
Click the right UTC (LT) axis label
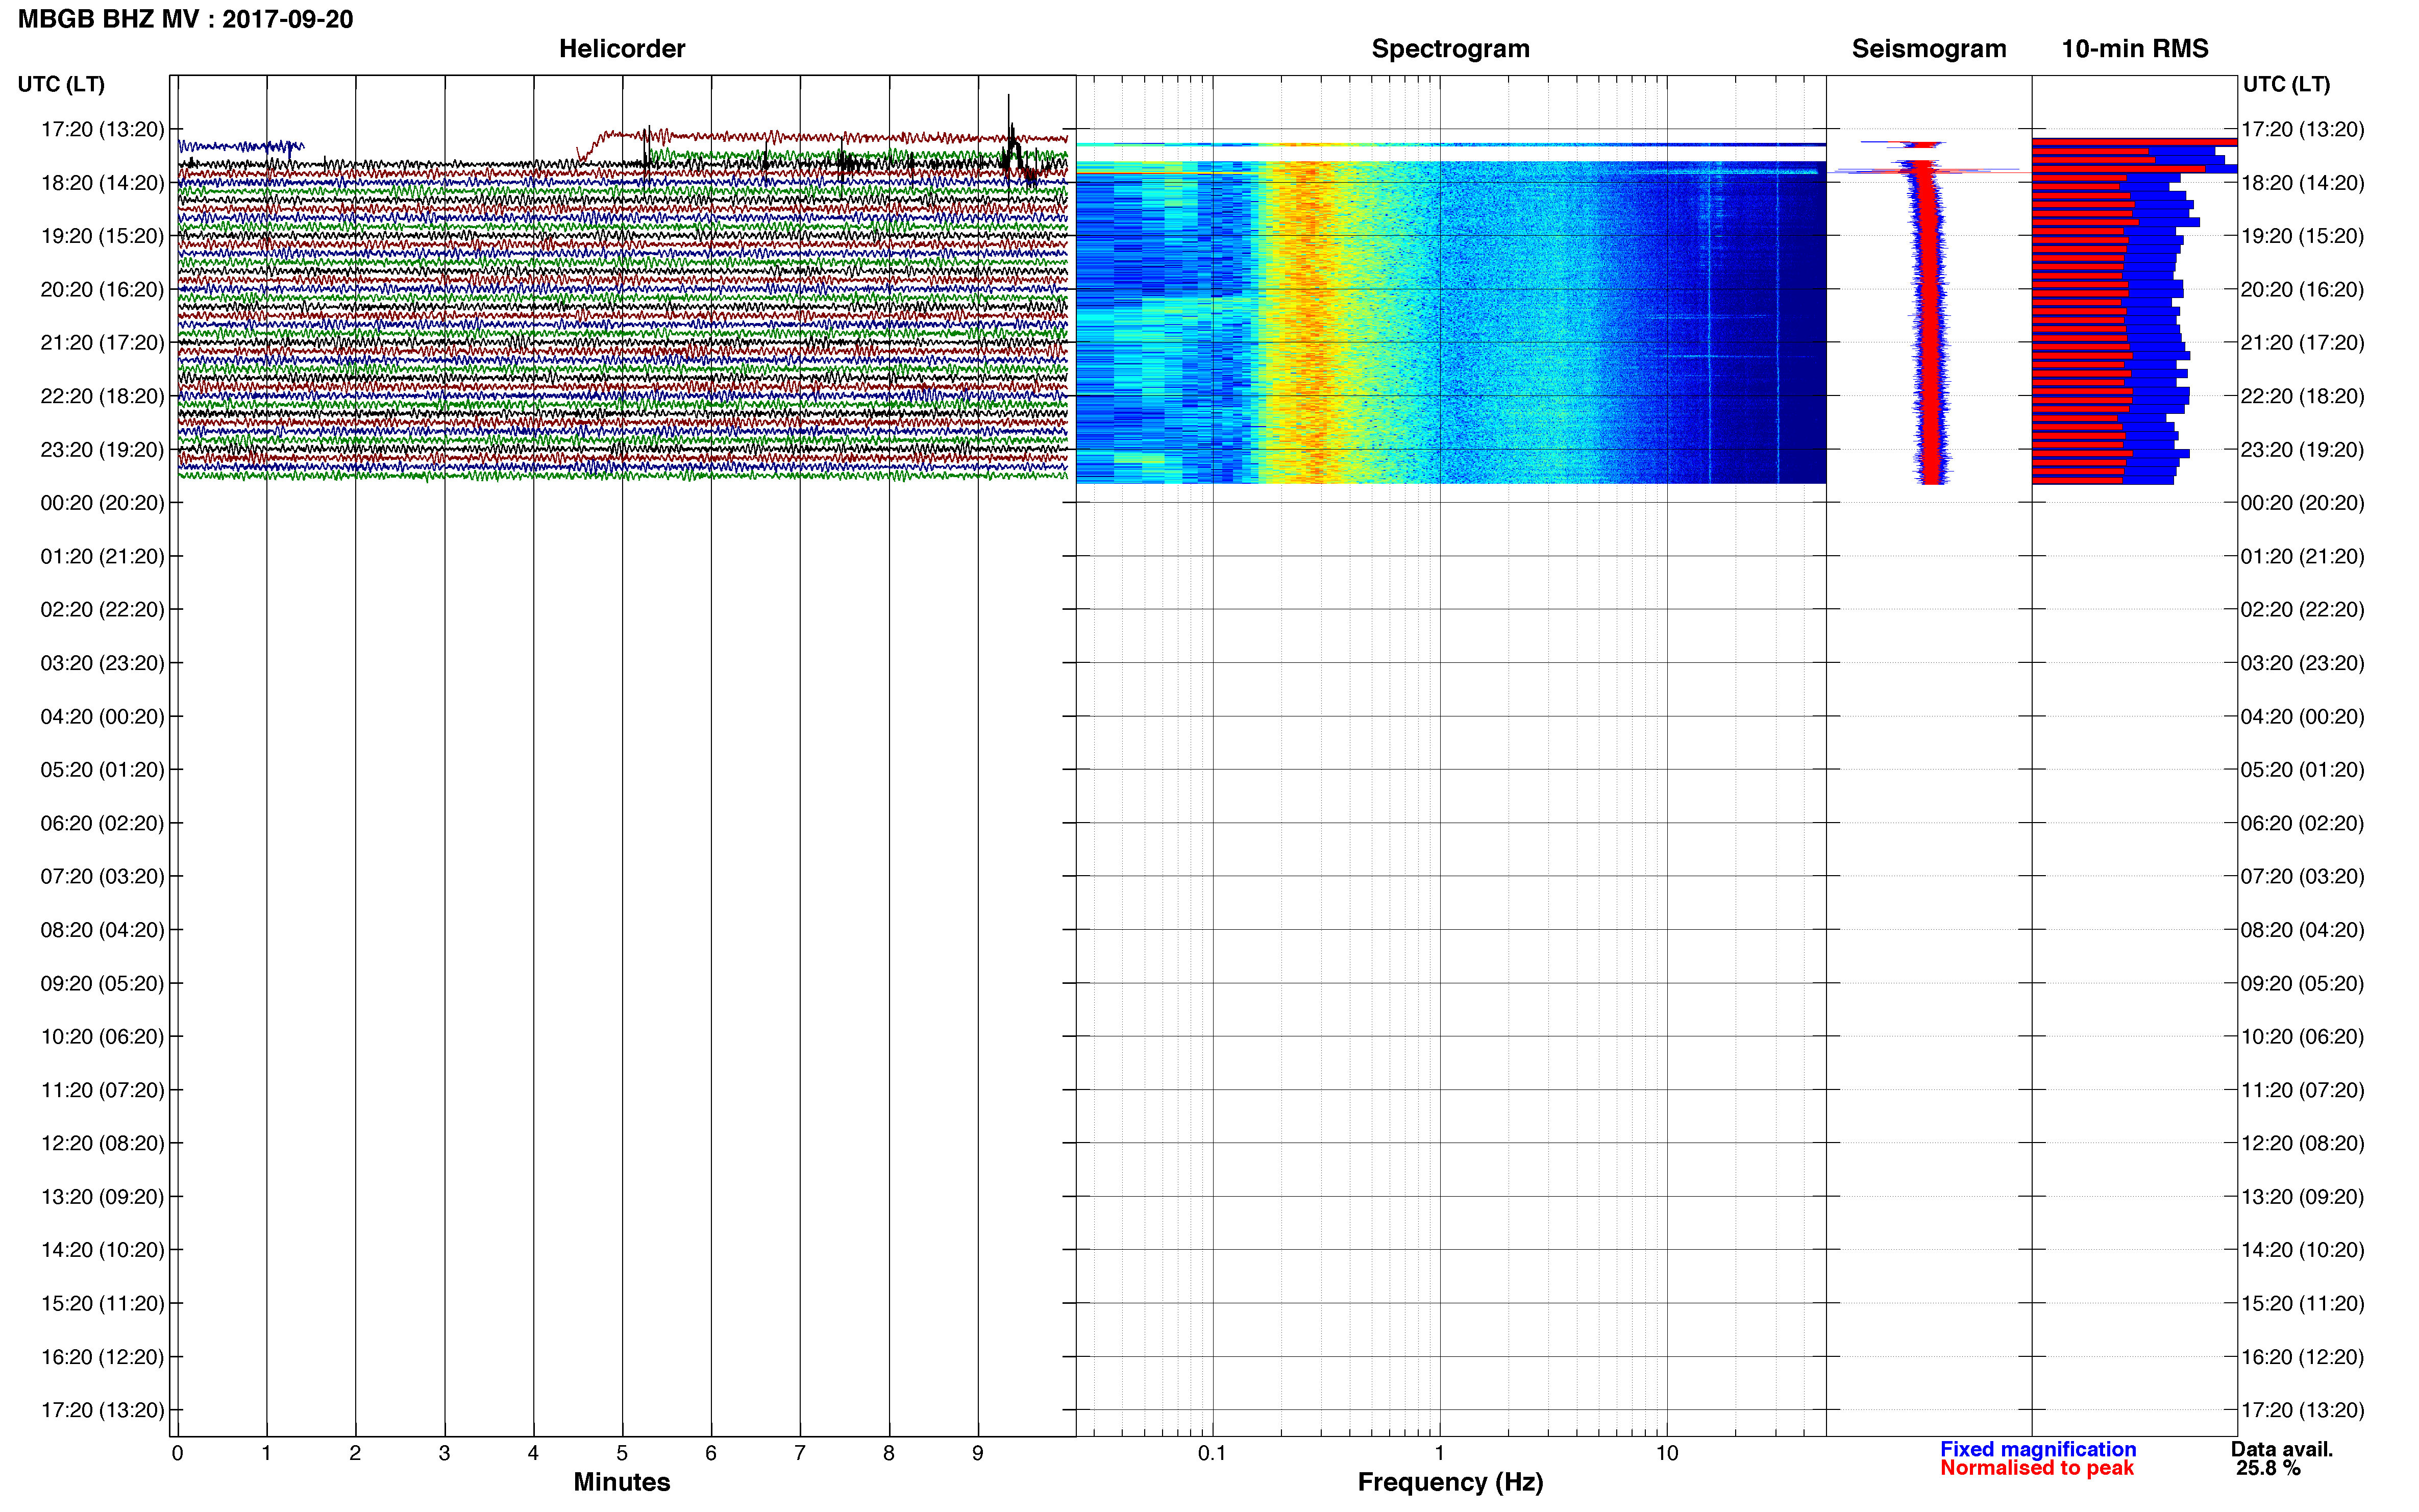2286,84
